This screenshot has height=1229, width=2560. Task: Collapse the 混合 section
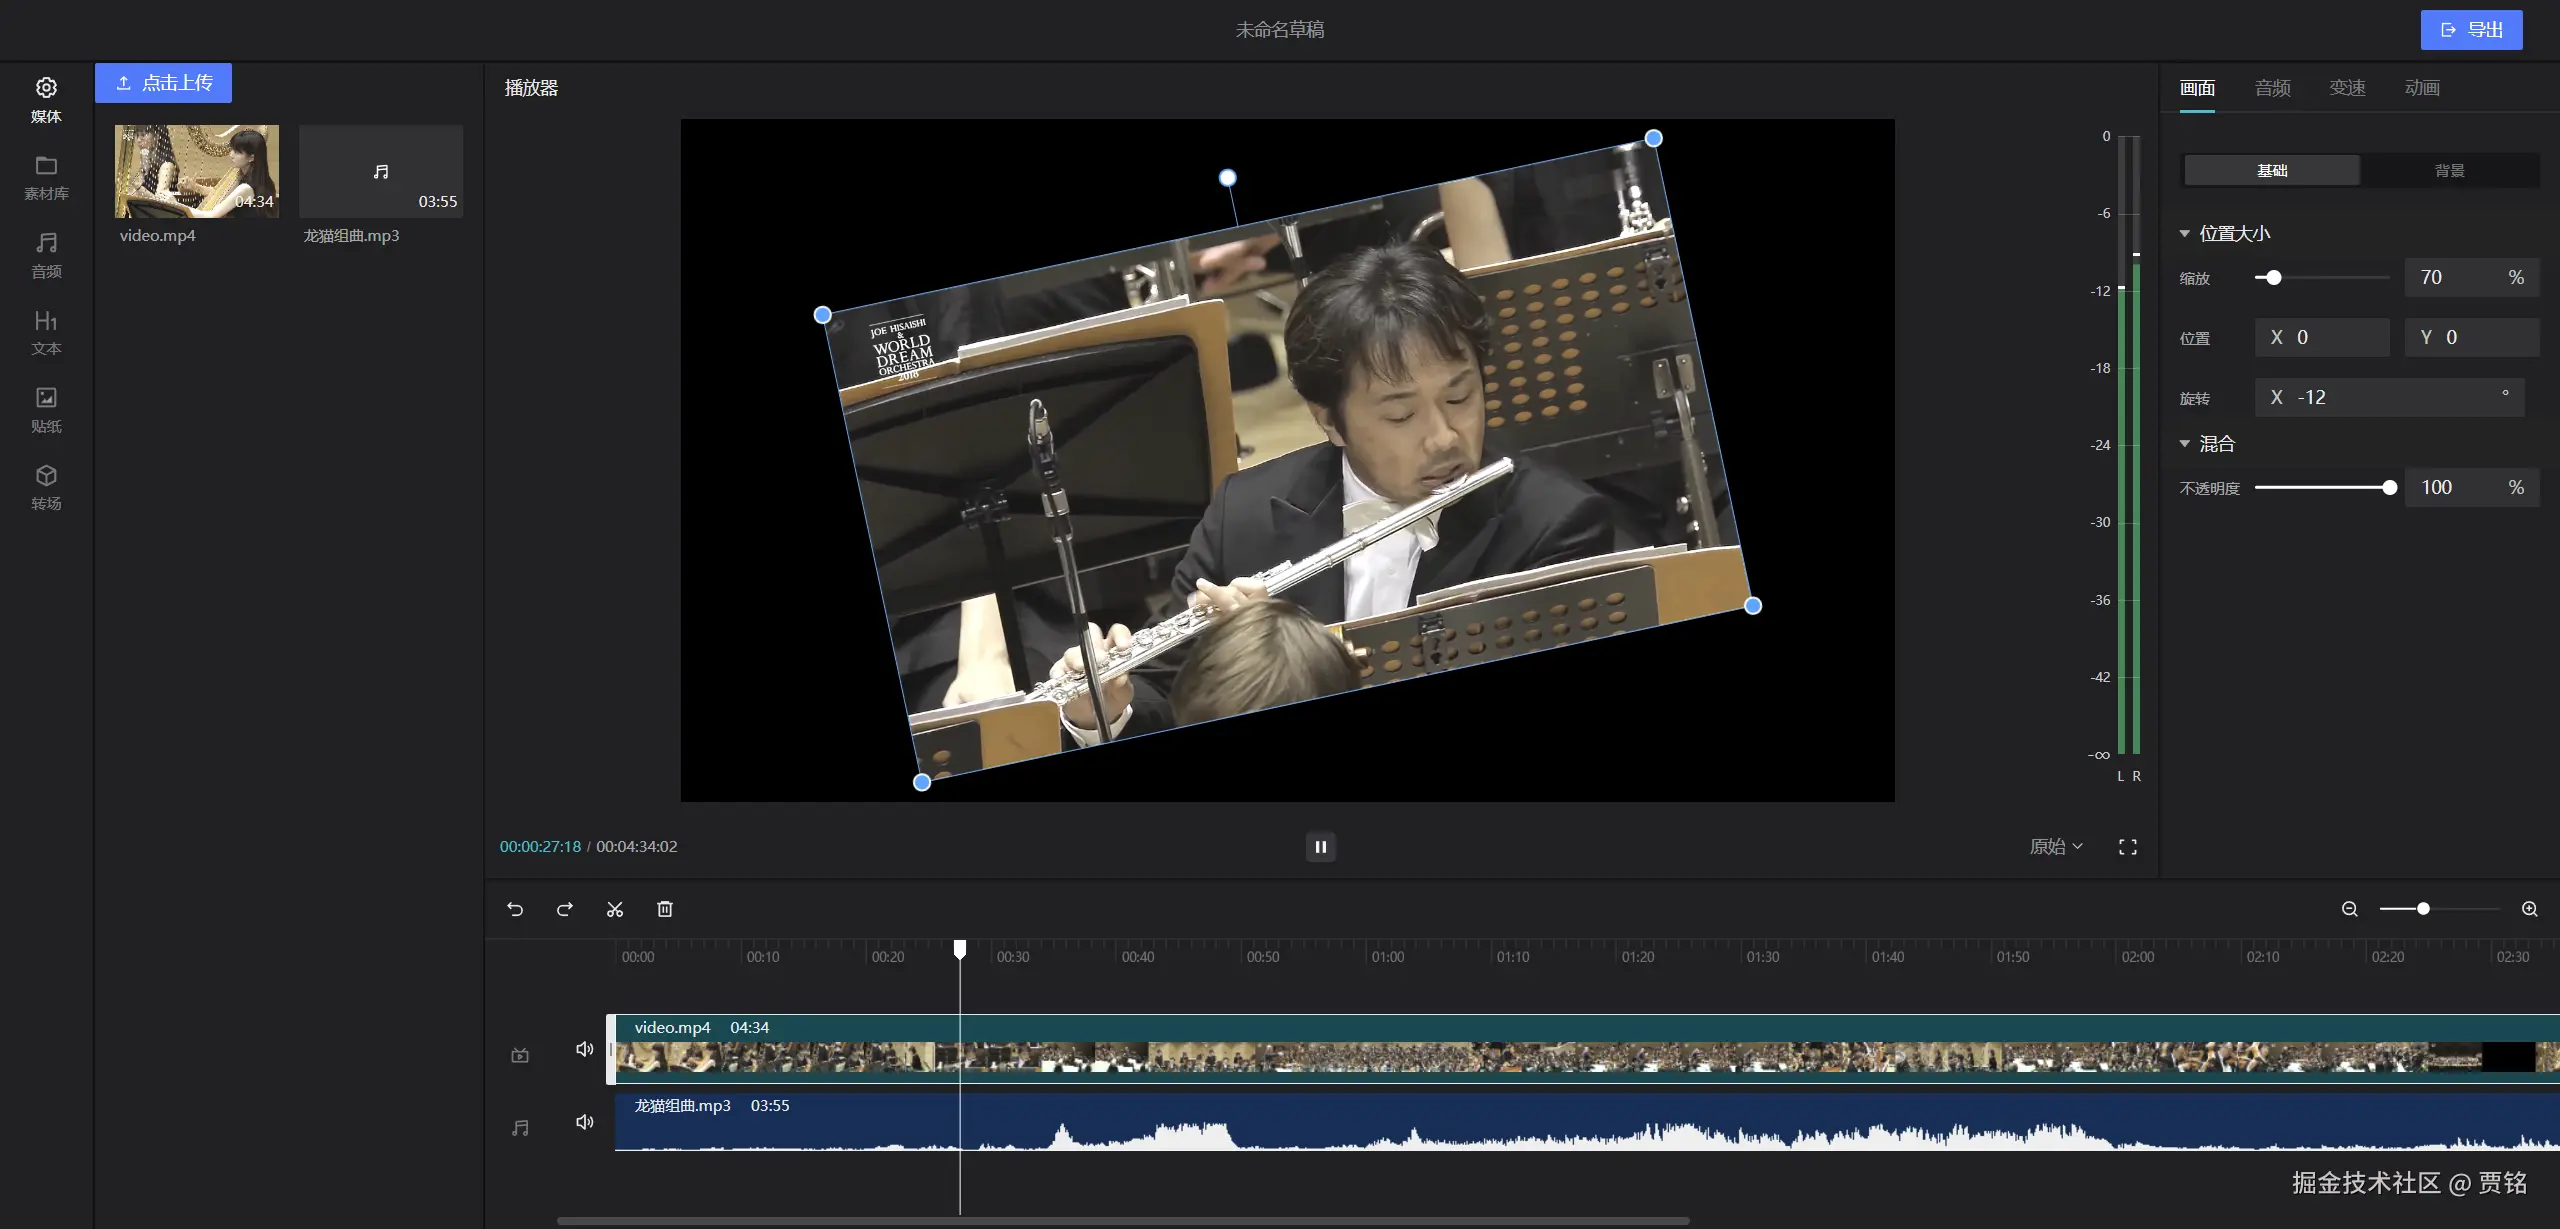click(x=2185, y=443)
